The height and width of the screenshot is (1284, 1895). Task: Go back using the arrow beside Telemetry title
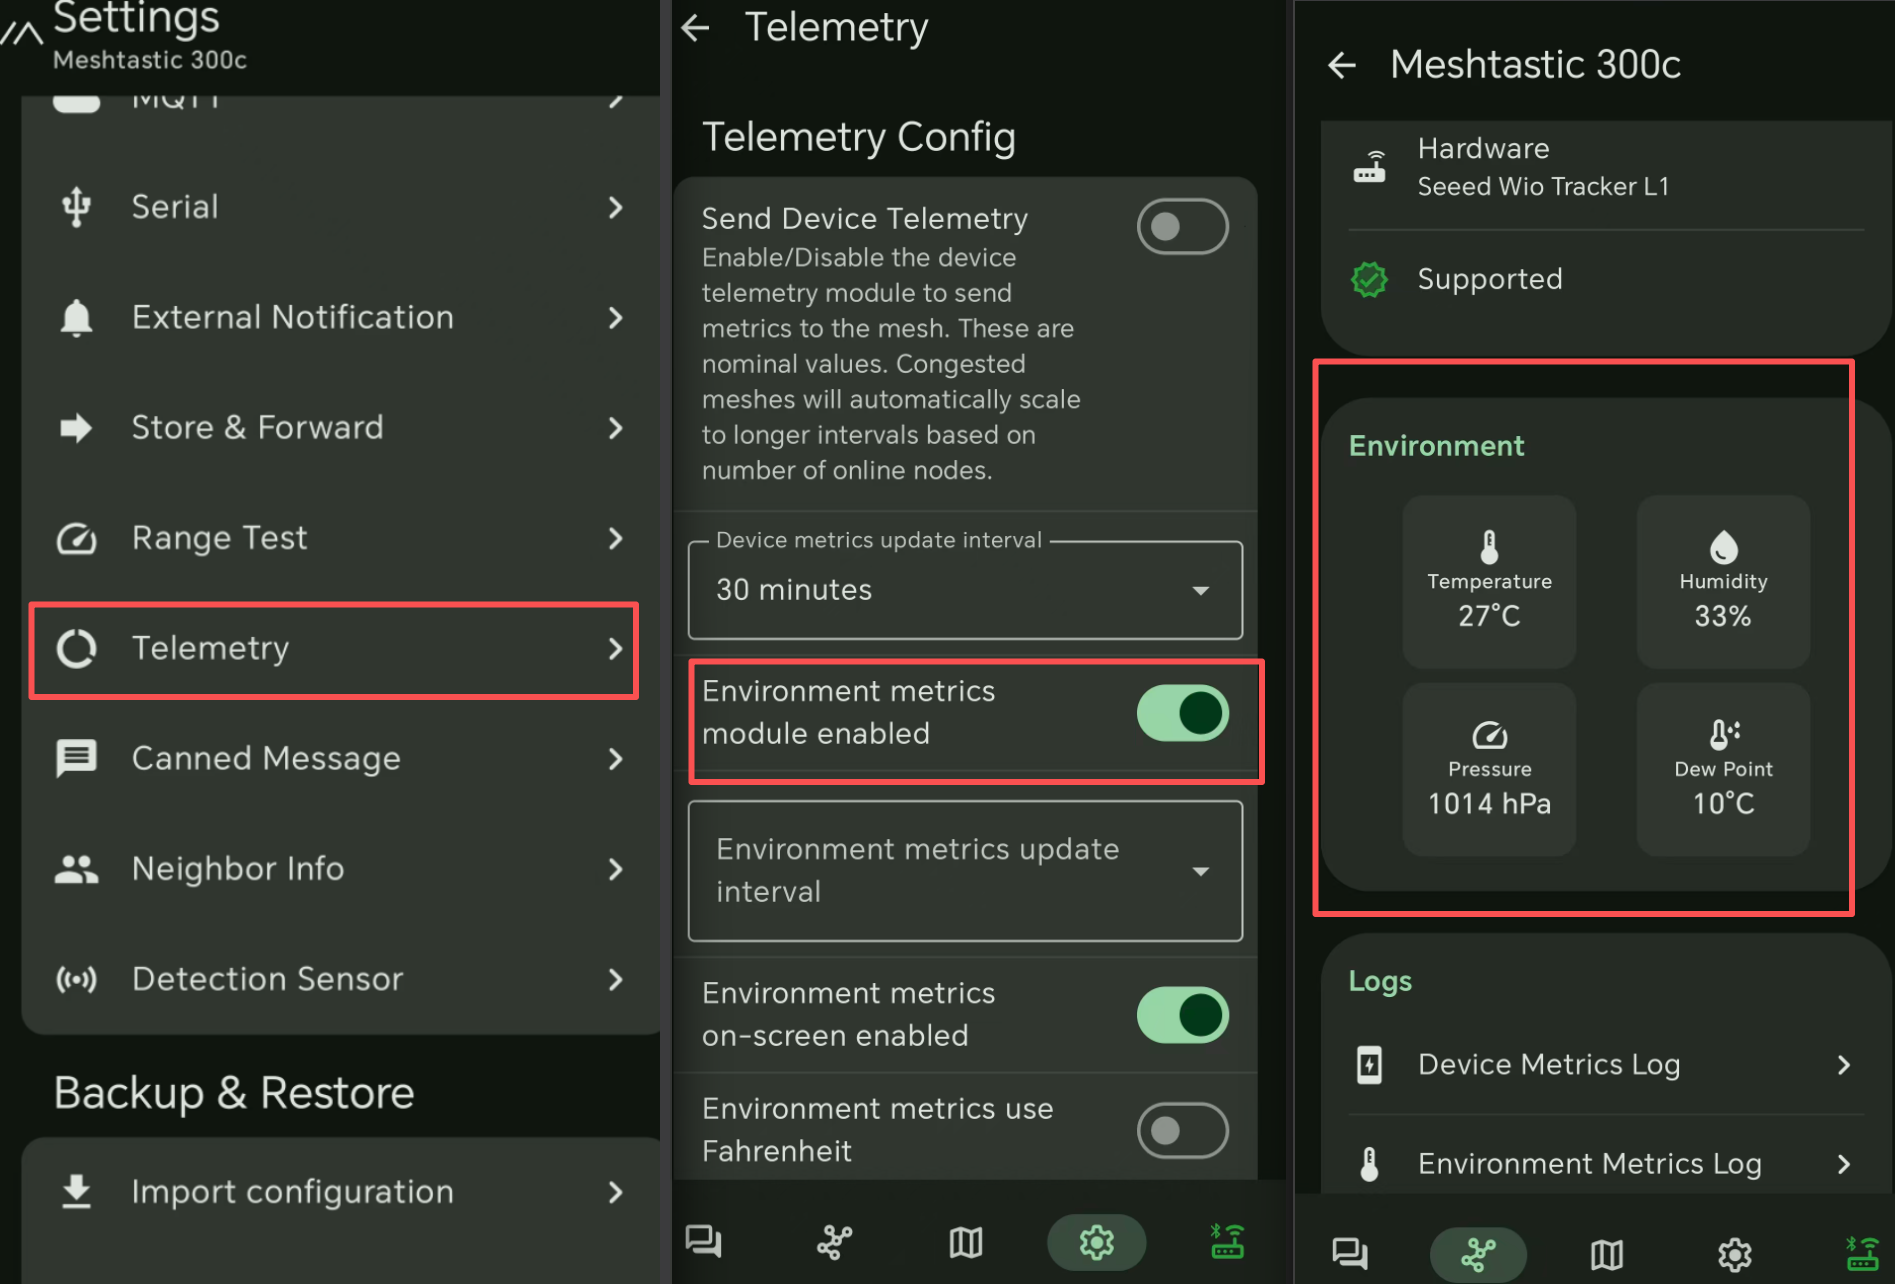point(696,28)
